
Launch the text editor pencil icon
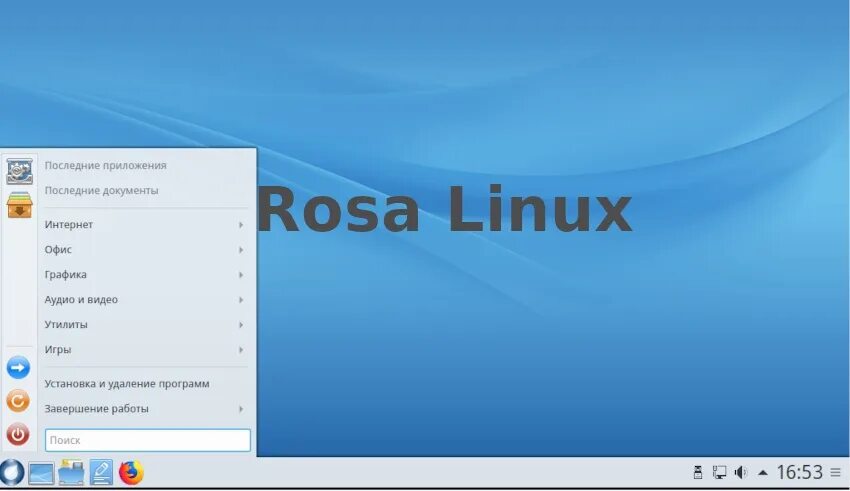coord(101,473)
